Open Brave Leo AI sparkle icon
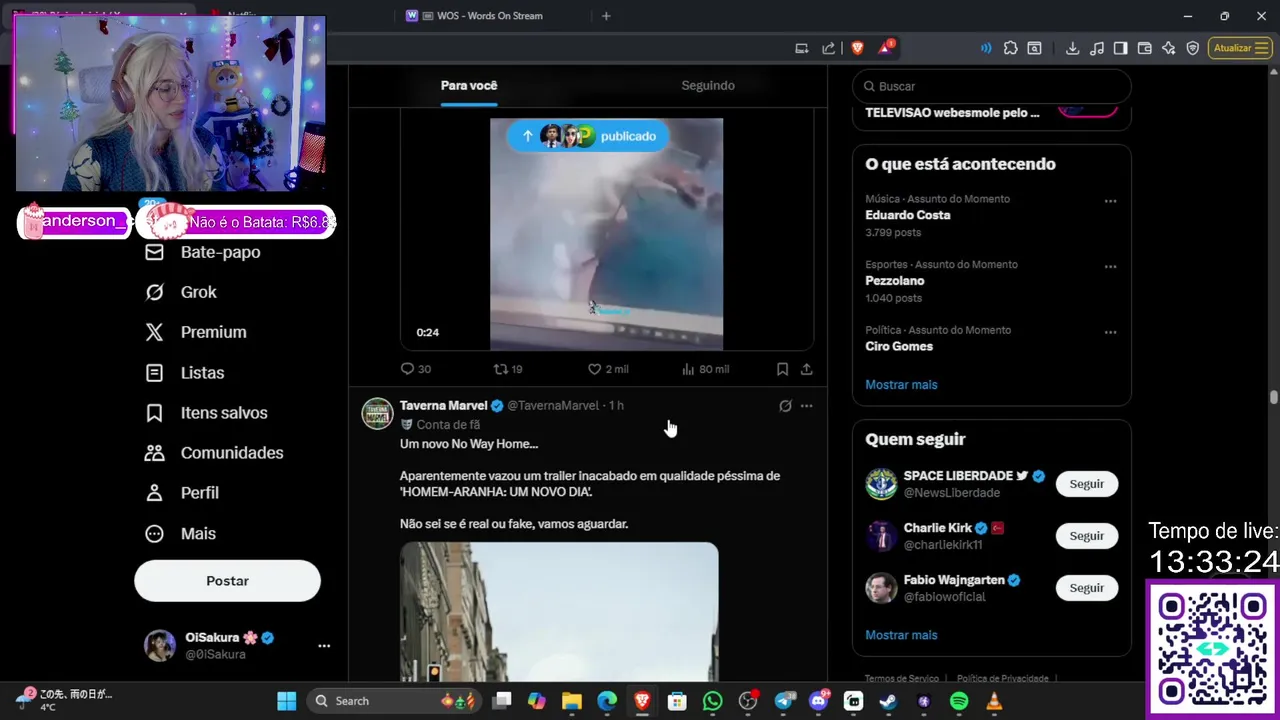Image resolution: width=1280 pixels, height=720 pixels. 1168,48
